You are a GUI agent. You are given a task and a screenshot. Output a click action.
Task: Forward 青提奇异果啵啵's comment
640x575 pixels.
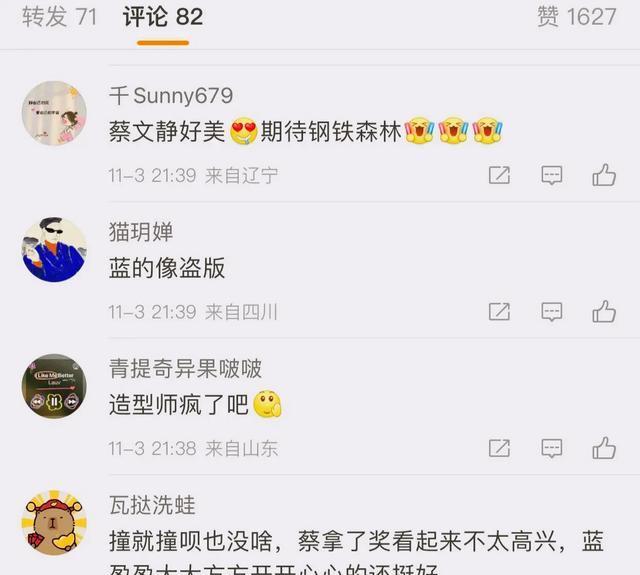point(499,448)
